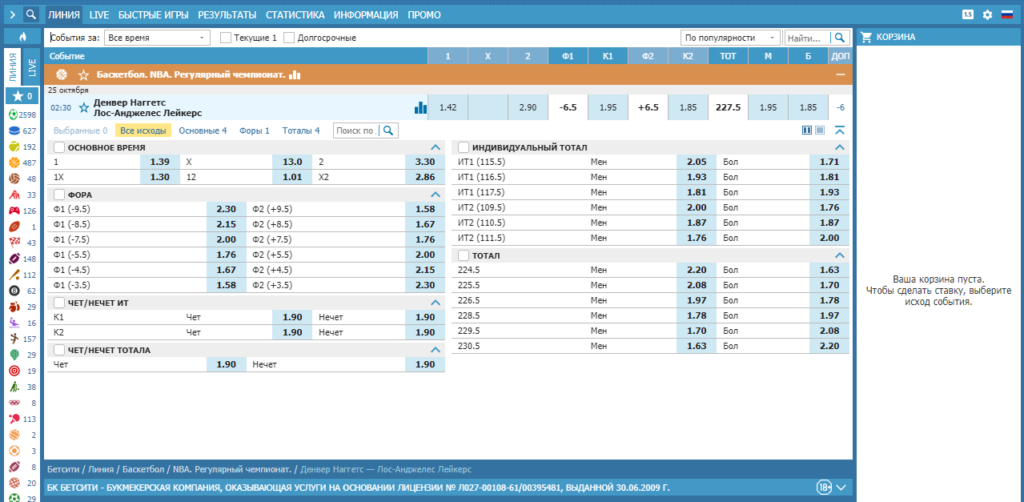This screenshot has height=502, width=1024.
Task: Switch to 'Основные 4' filter tab
Action: click(202, 131)
